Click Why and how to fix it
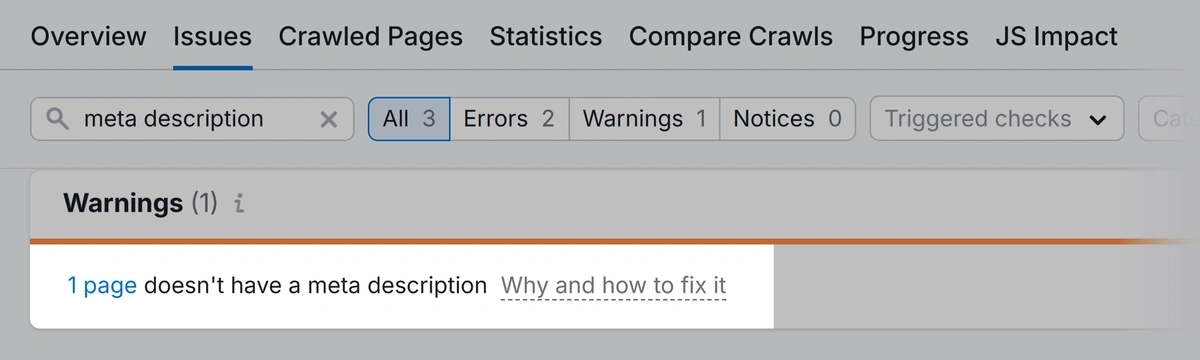Image resolution: width=1200 pixels, height=360 pixels. point(613,286)
